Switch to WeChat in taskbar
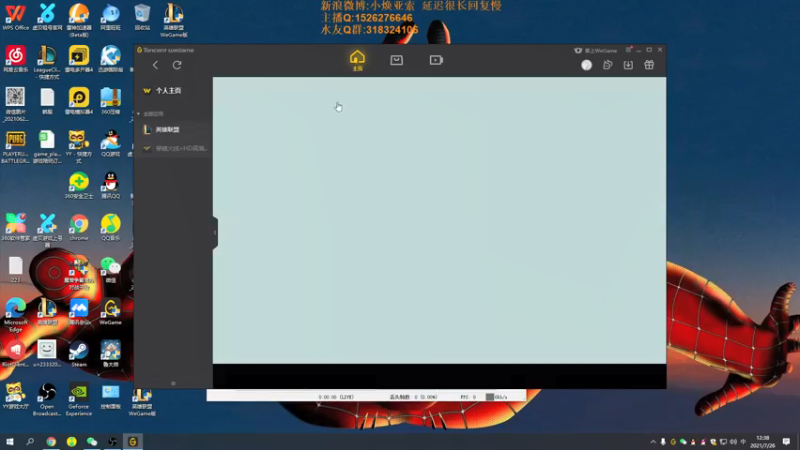This screenshot has width=800, height=450. (x=92, y=441)
